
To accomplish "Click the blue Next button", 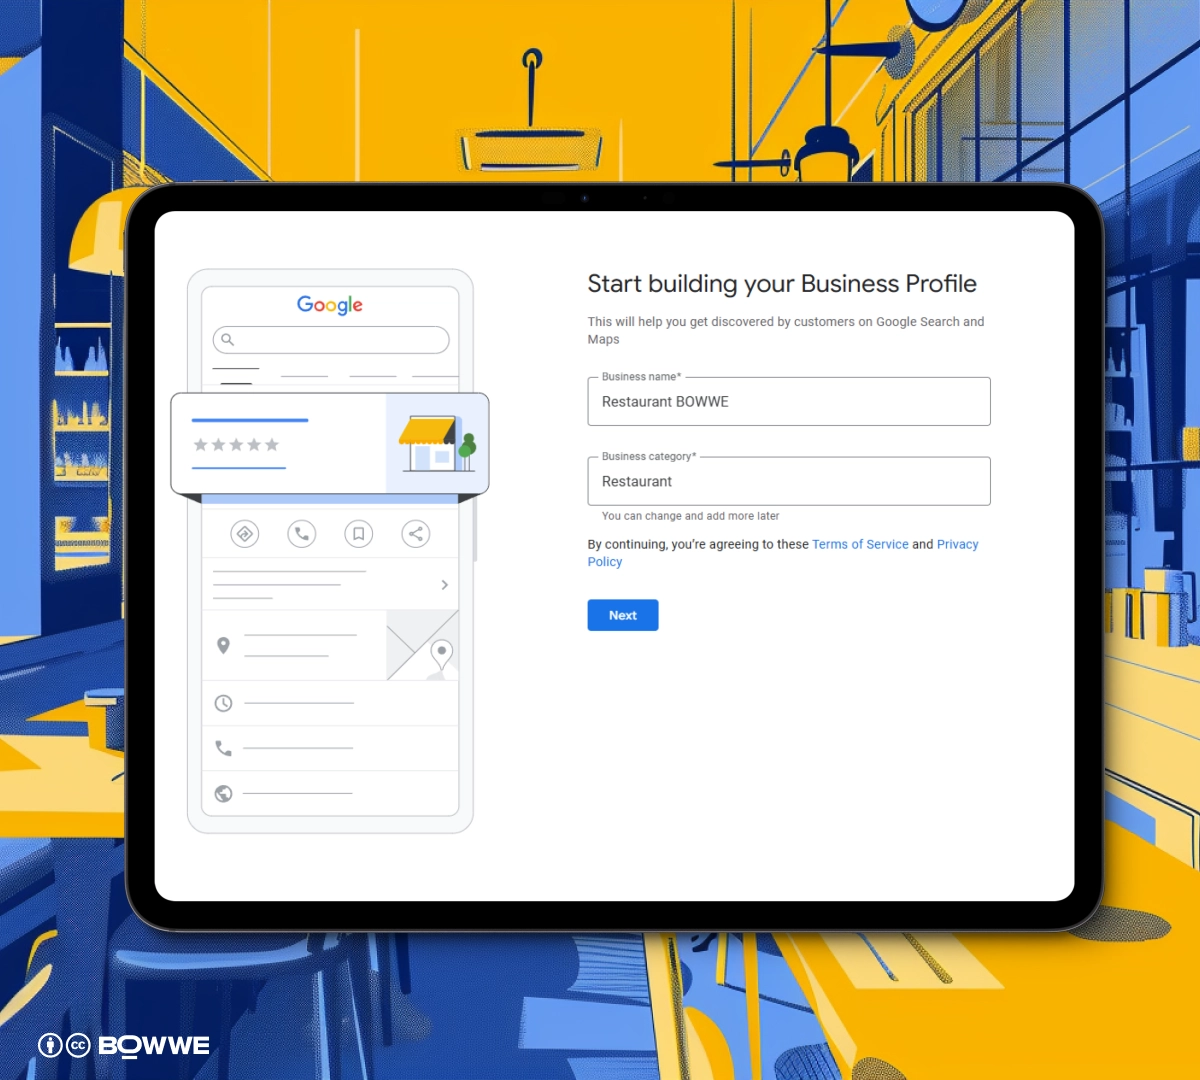I will coord(623,615).
